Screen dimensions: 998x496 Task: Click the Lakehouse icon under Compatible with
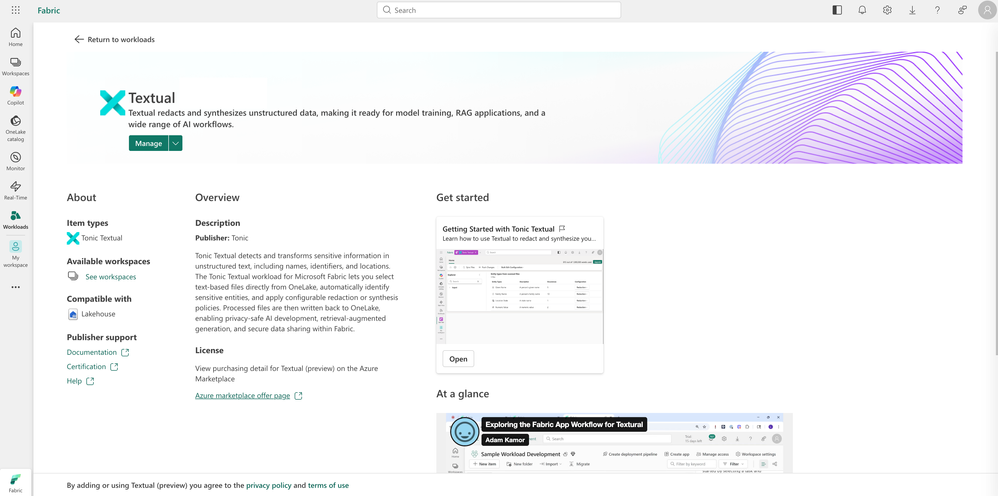click(x=73, y=315)
